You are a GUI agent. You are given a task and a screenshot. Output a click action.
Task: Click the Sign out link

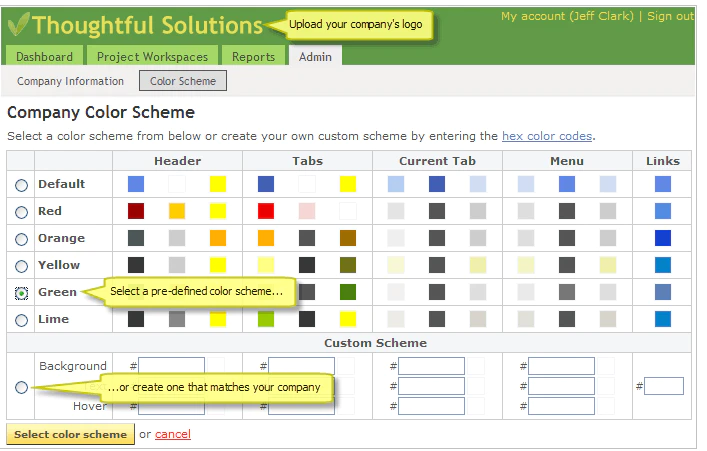coord(670,16)
